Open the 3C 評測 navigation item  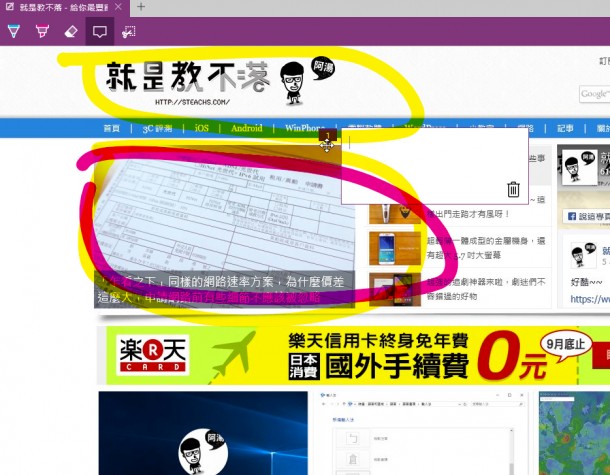click(157, 128)
